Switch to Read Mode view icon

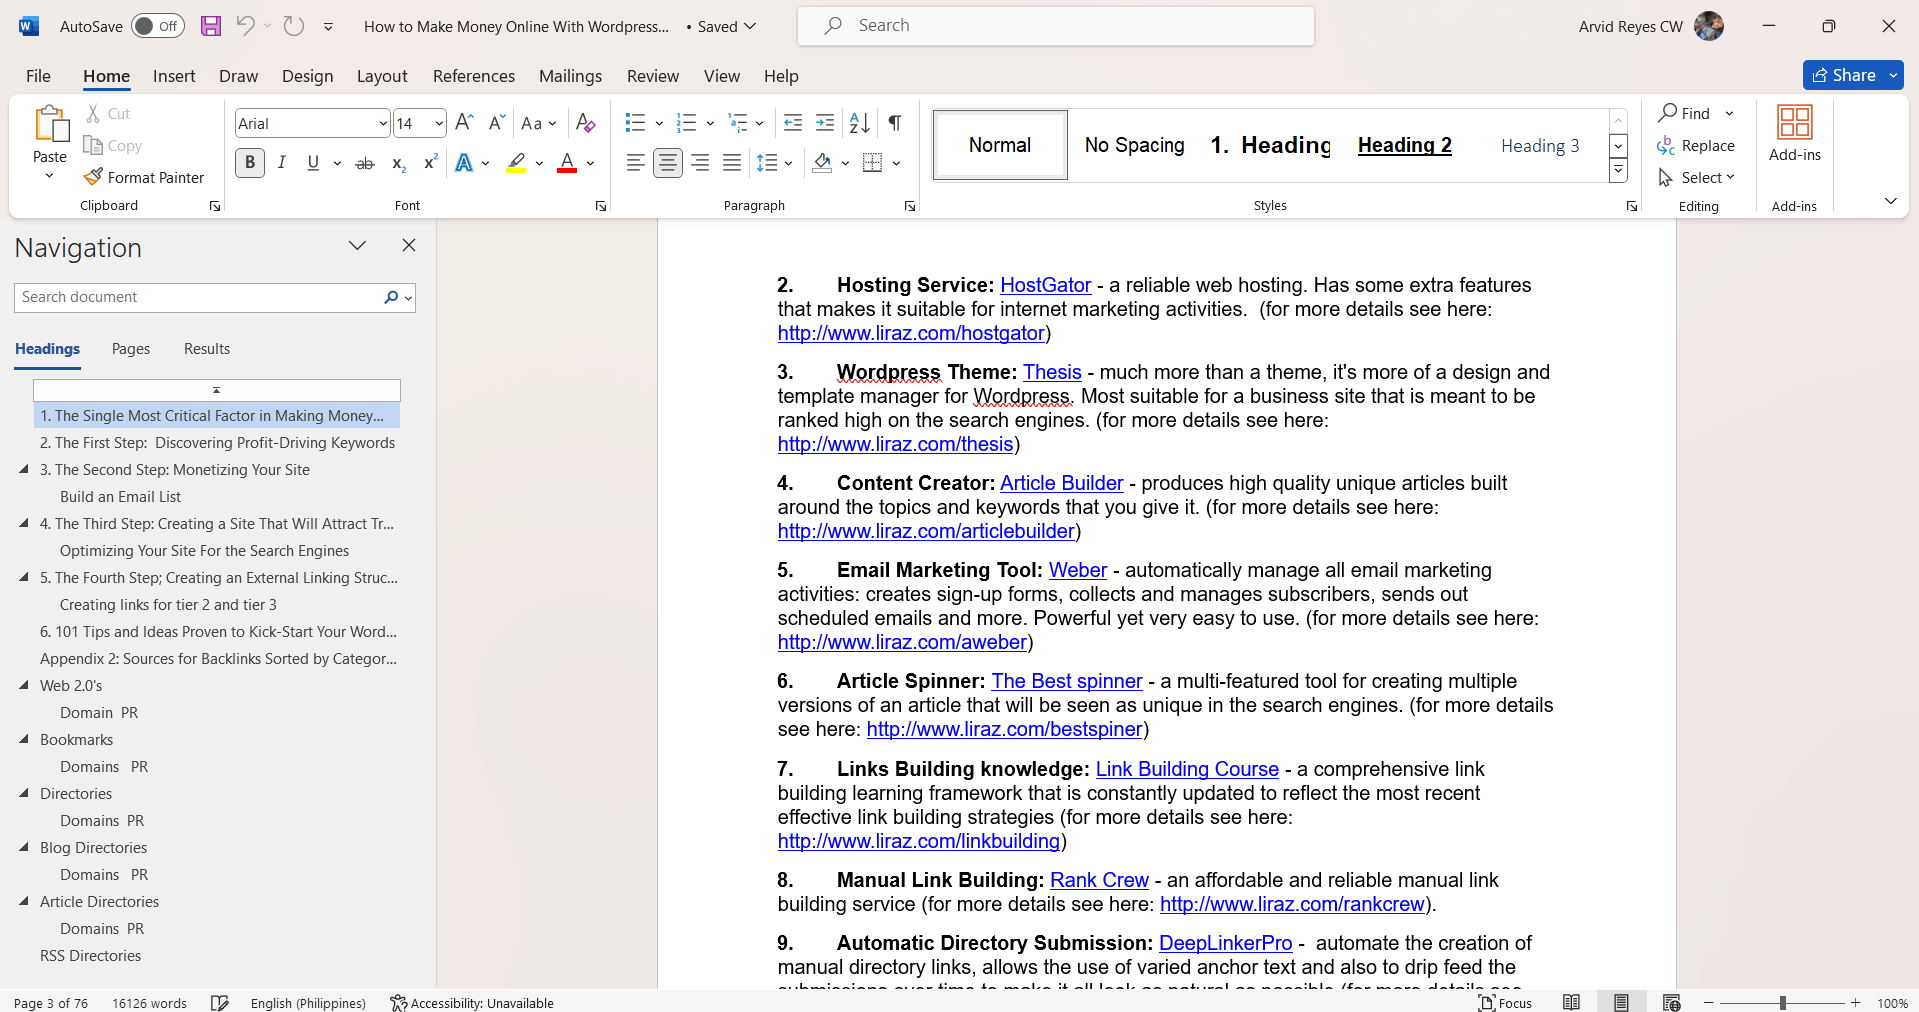pos(1571,1002)
